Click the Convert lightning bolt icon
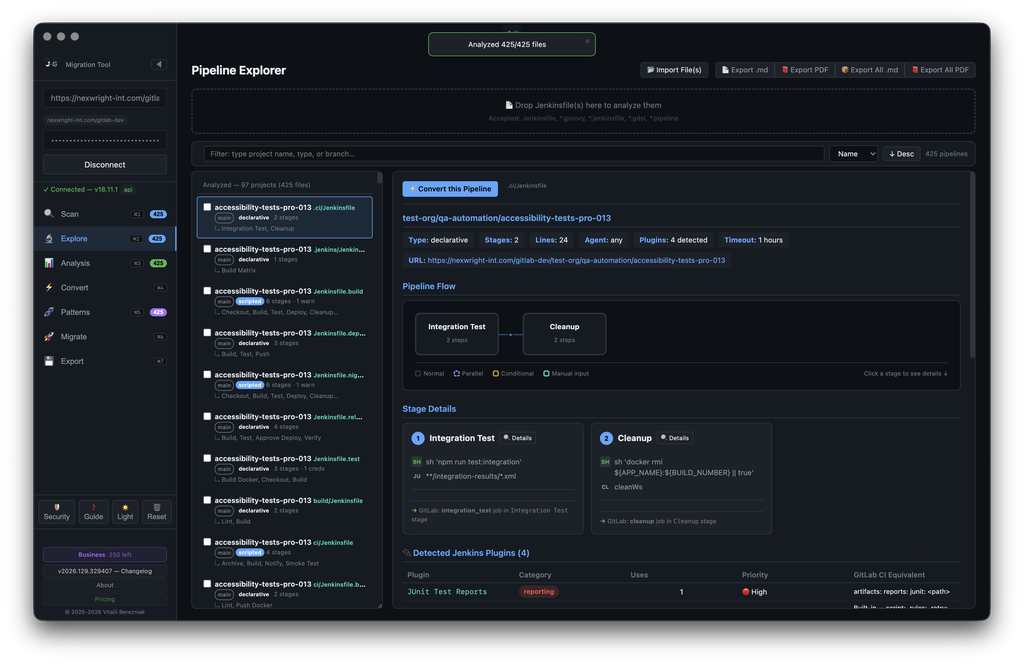The image size is (1024, 665). pos(49,287)
